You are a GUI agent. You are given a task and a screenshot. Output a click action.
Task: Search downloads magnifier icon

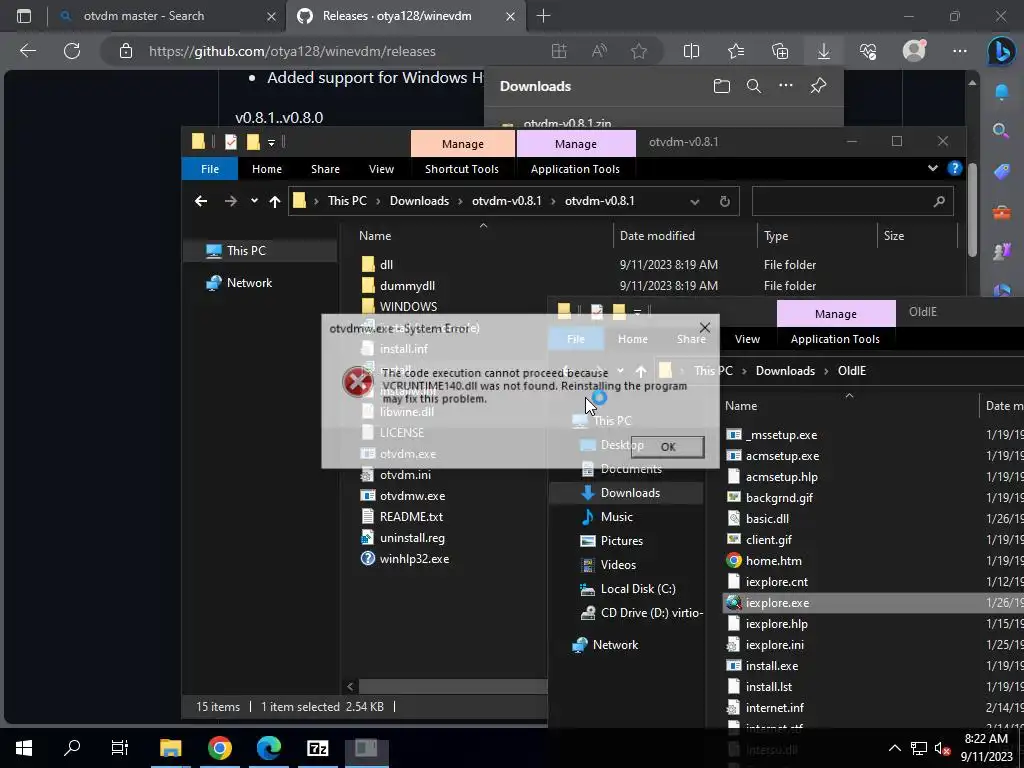click(x=754, y=86)
